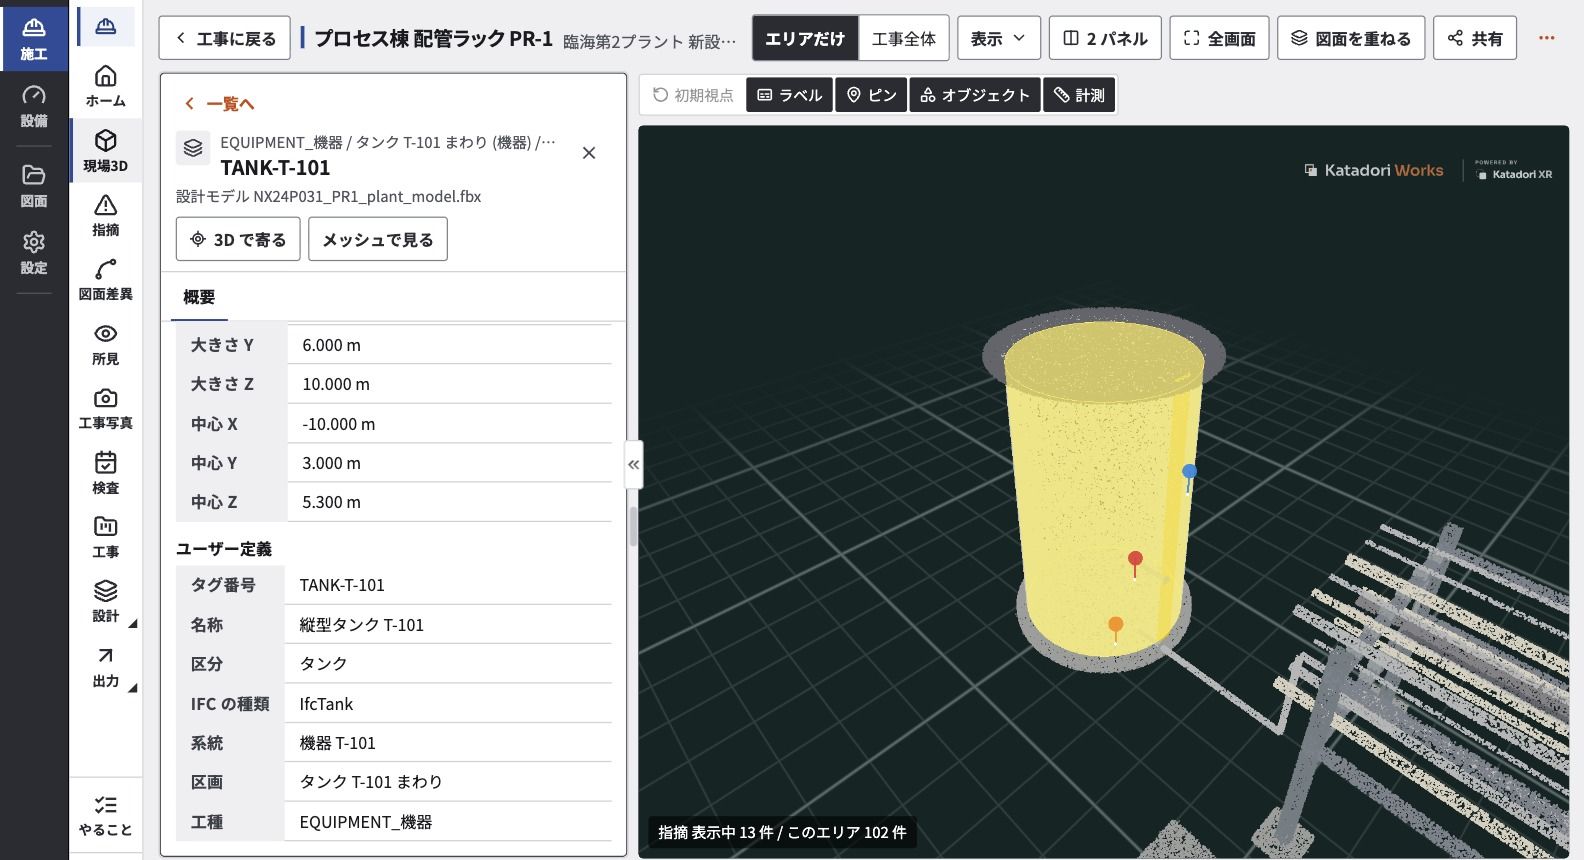Open the 表示 dropdown
Image resolution: width=1584 pixels, height=860 pixels.
[999, 38]
